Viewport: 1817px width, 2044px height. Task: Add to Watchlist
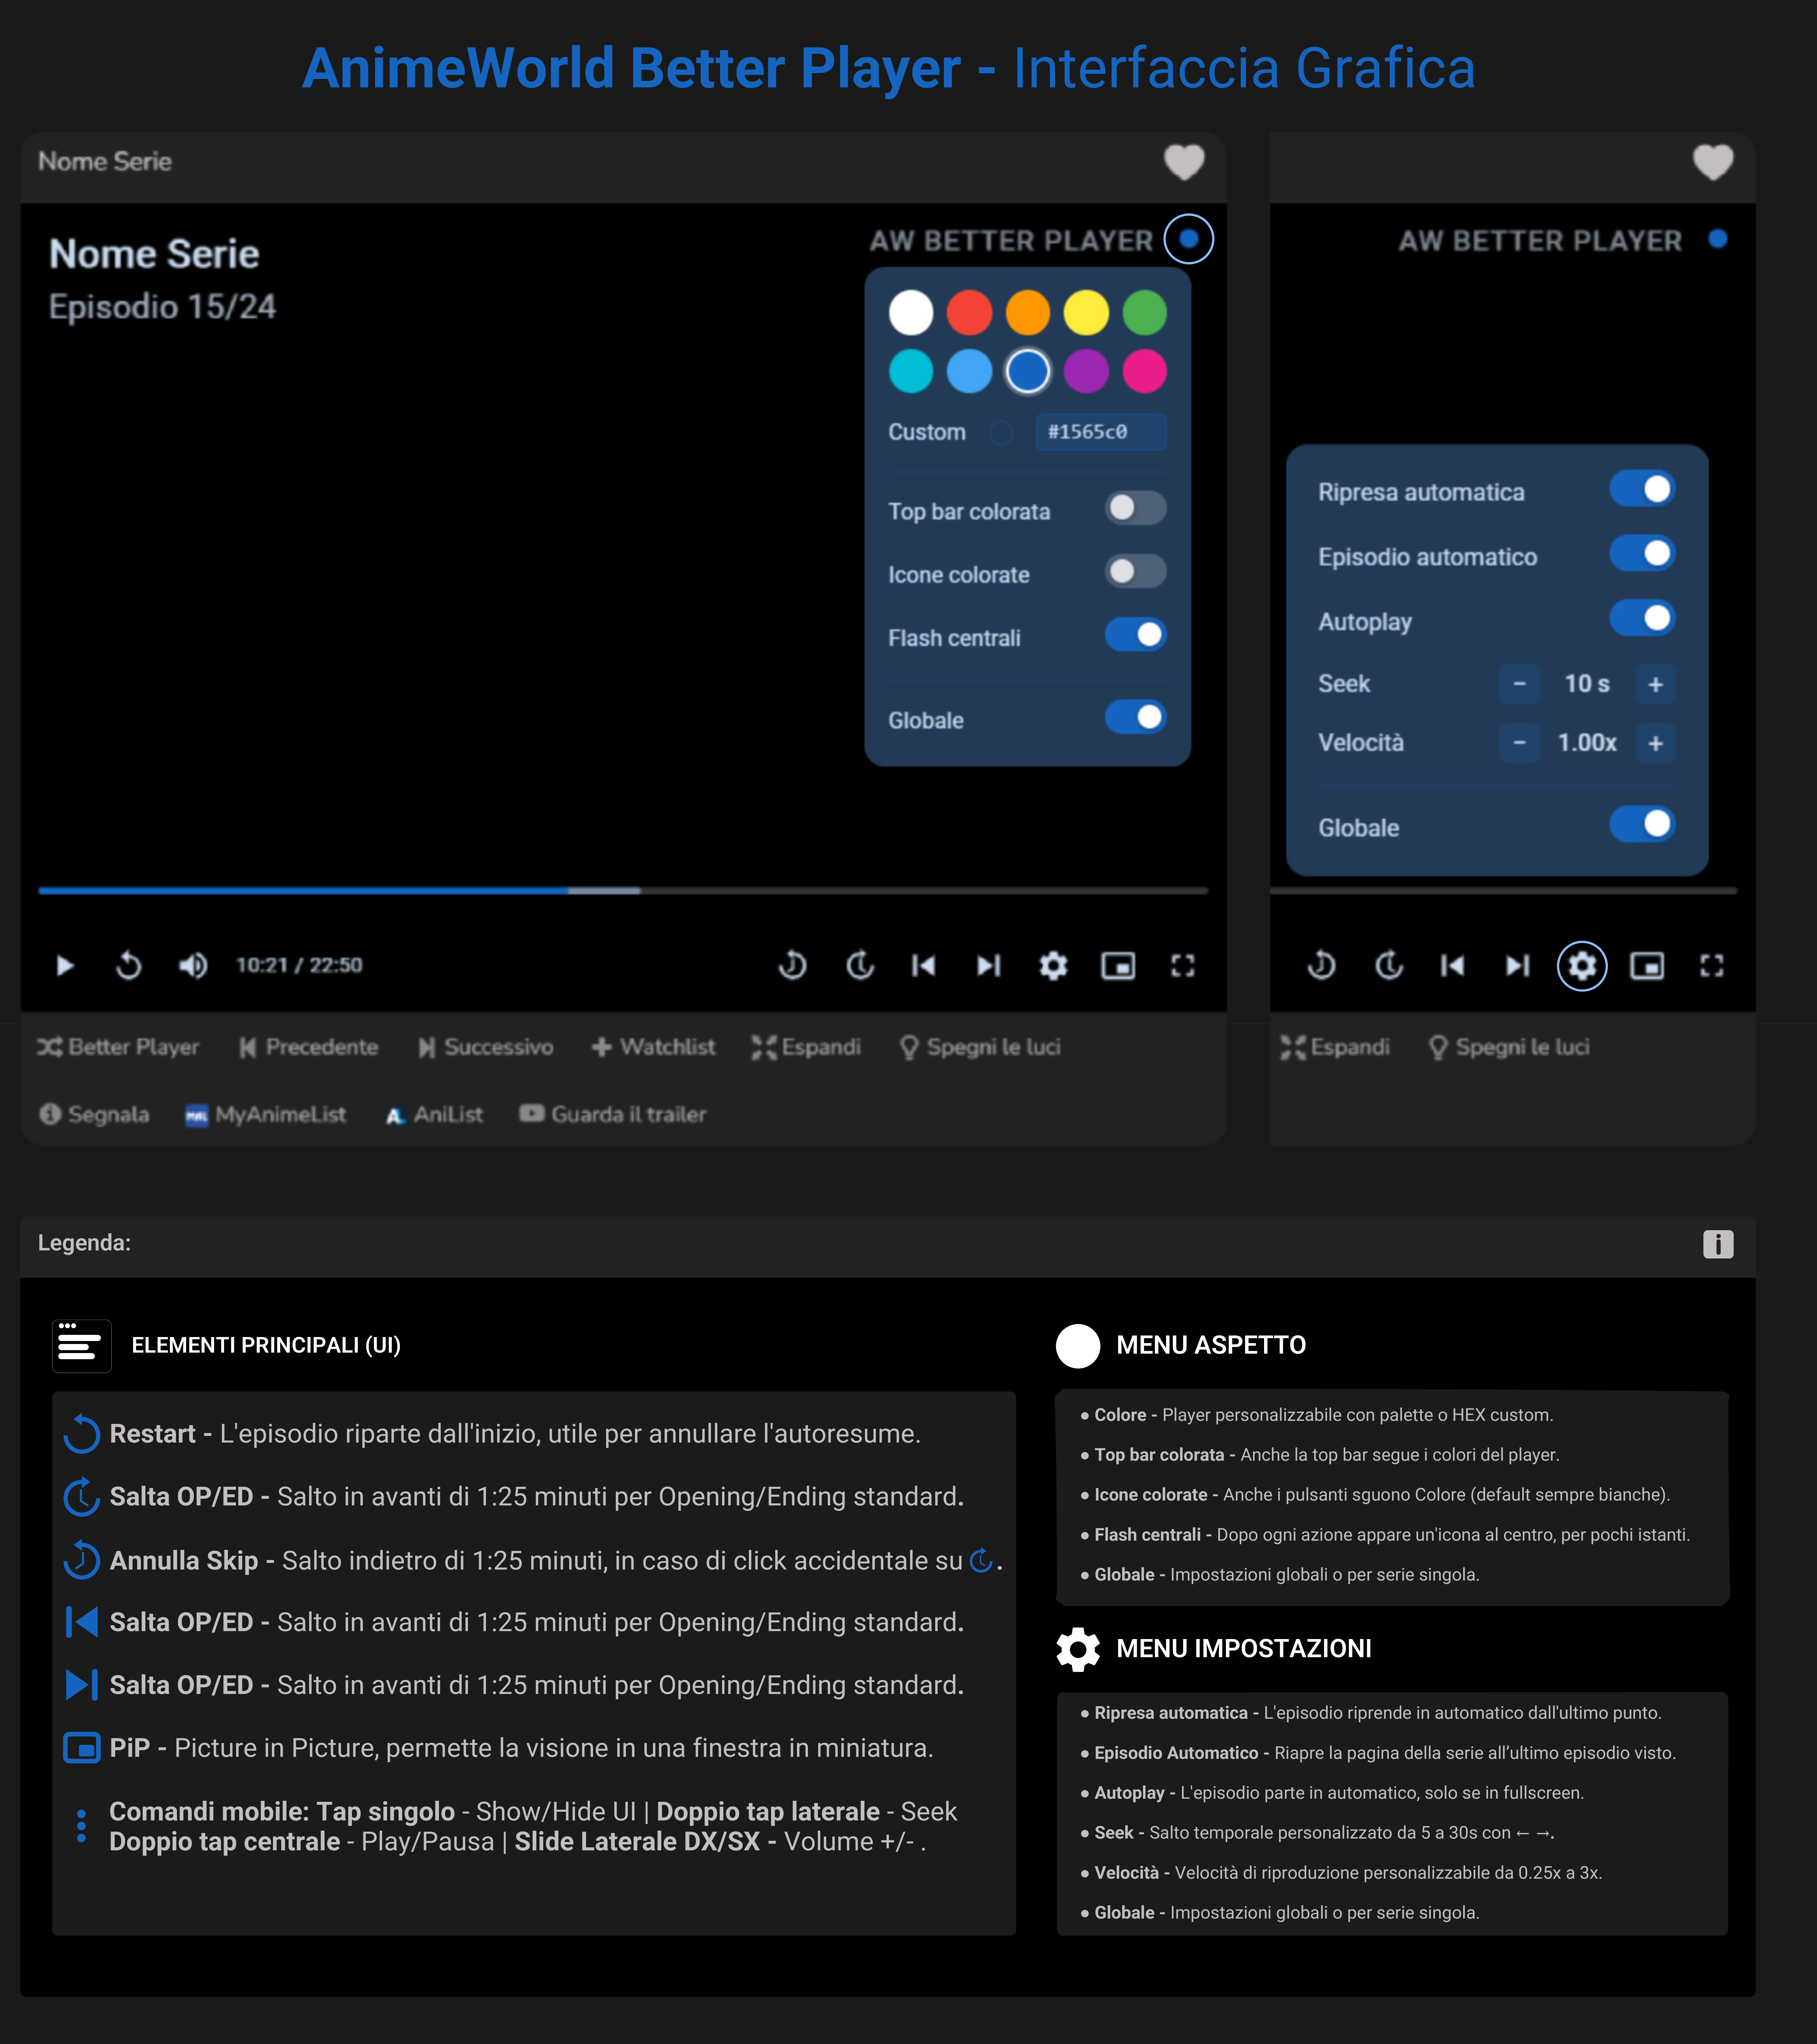coord(654,1047)
